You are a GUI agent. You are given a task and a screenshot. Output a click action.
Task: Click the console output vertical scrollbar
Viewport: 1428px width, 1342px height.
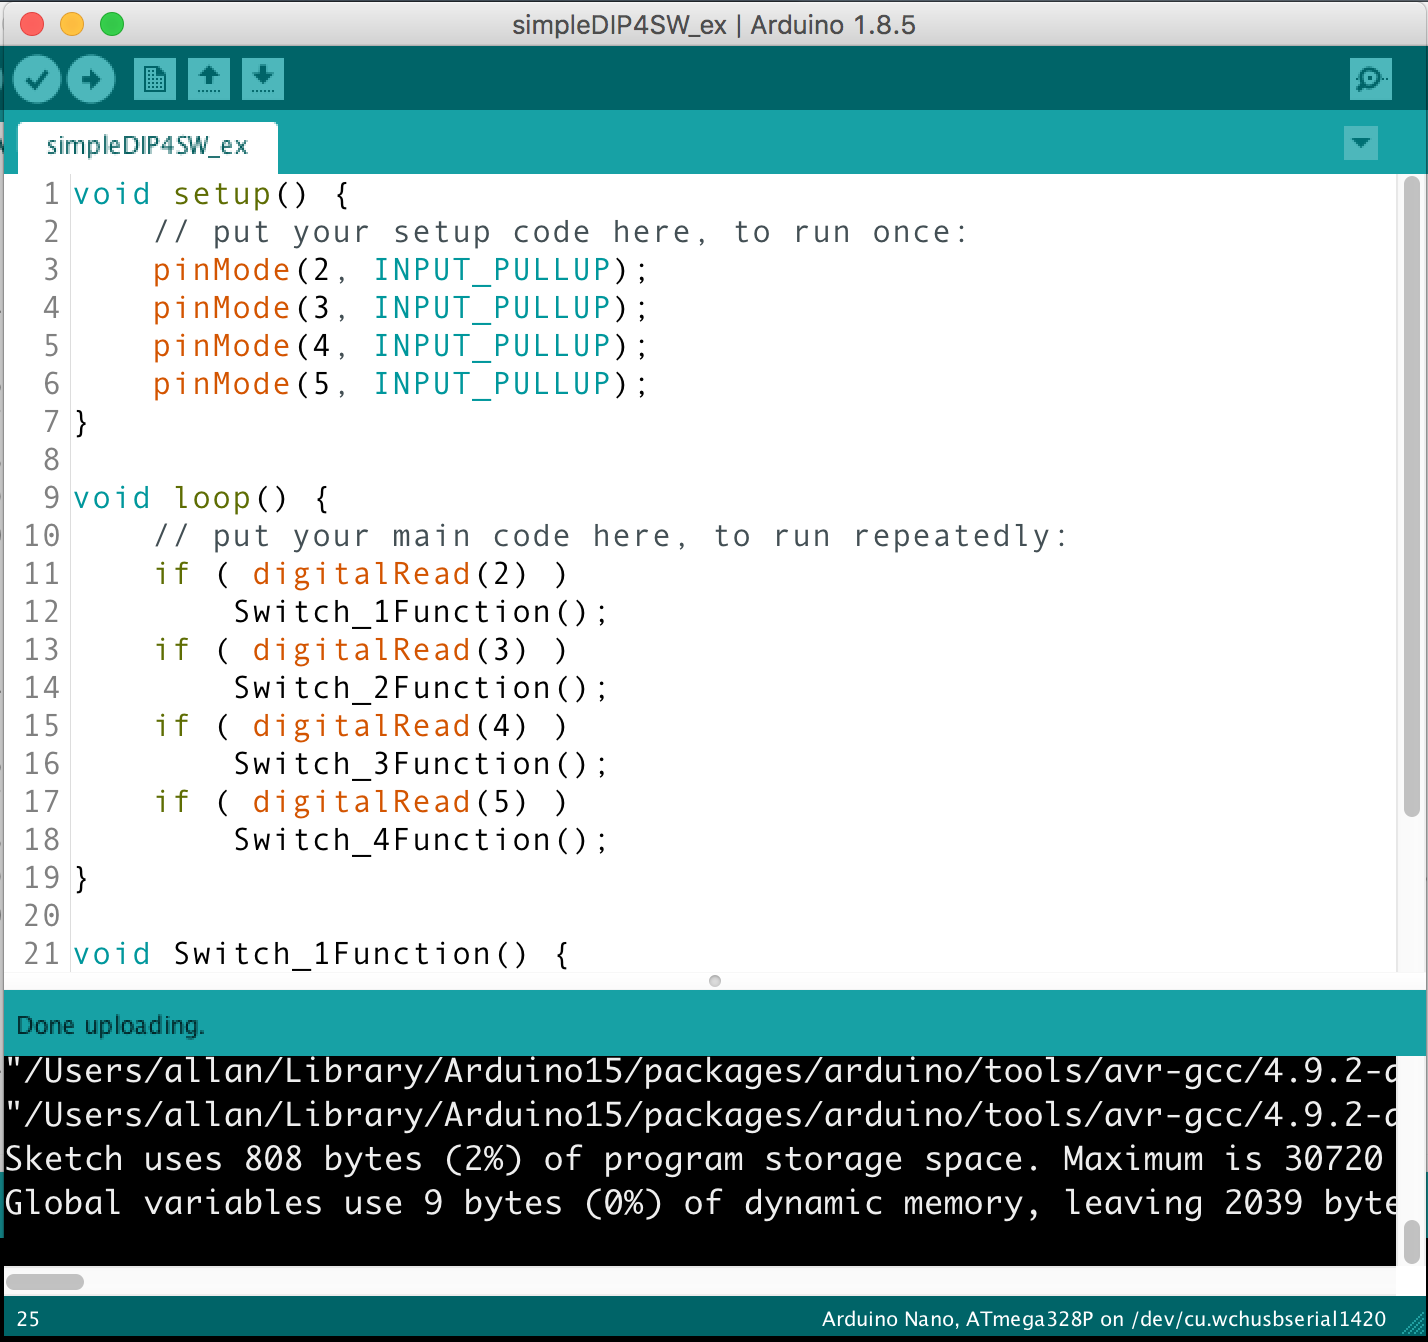click(1411, 1241)
